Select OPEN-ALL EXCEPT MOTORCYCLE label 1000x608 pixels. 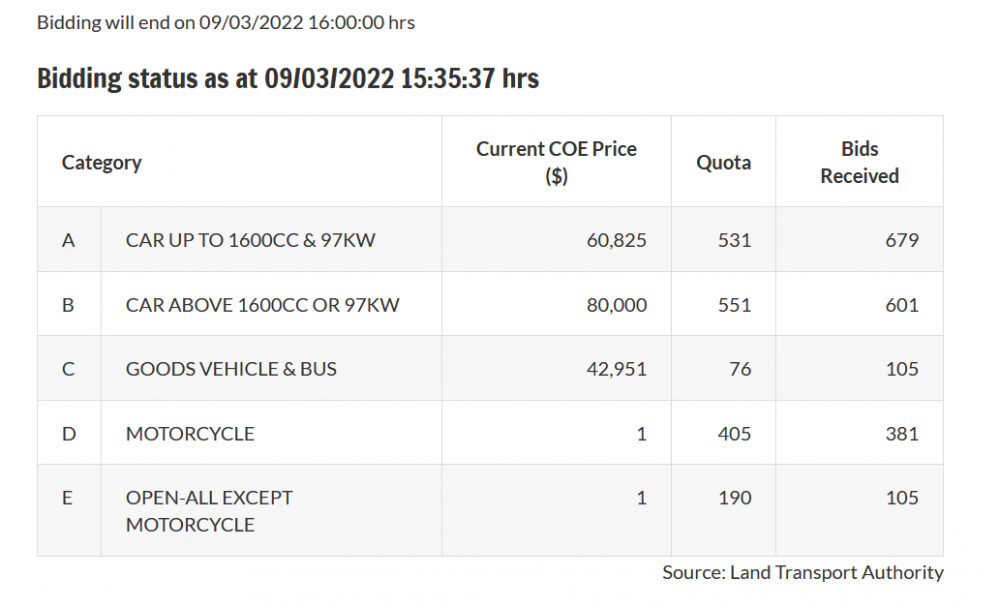pyautogui.click(x=209, y=511)
